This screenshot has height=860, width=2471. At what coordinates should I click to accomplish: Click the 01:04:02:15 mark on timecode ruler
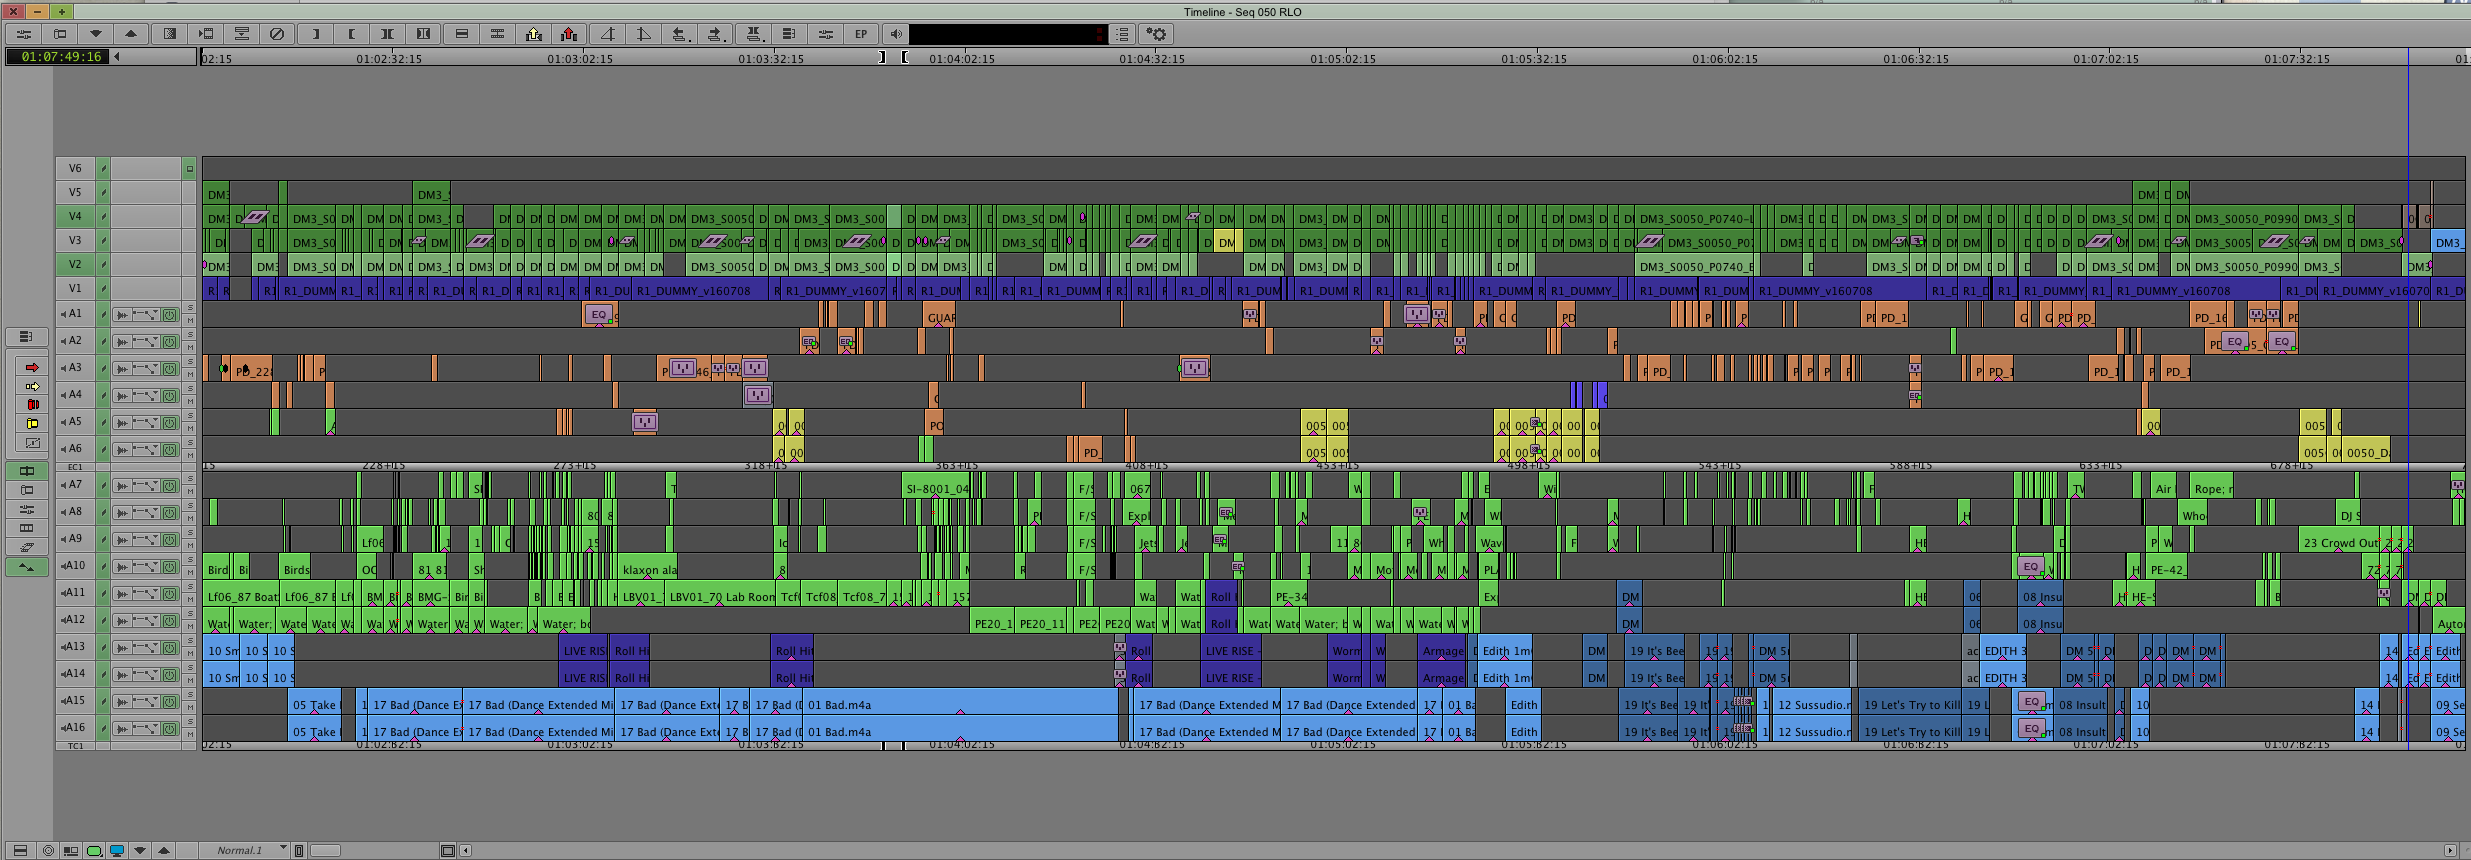coord(962,59)
